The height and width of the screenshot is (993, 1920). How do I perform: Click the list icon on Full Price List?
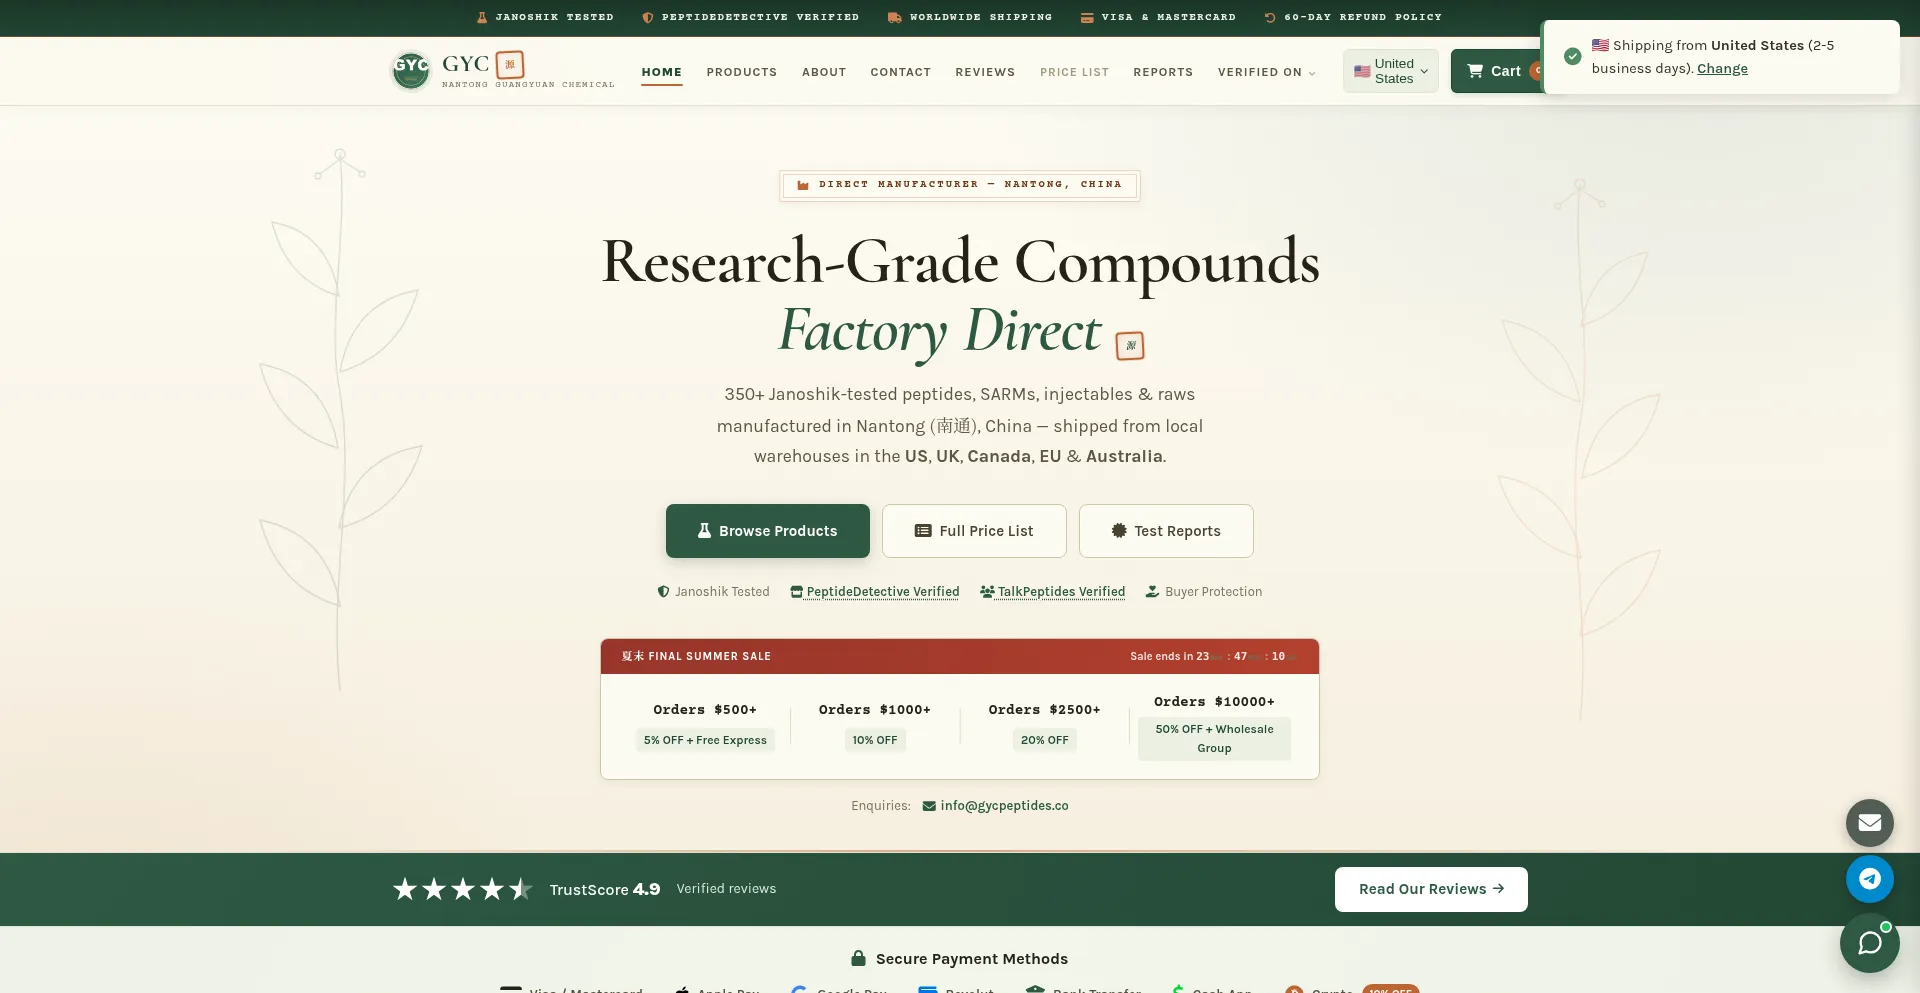(923, 531)
